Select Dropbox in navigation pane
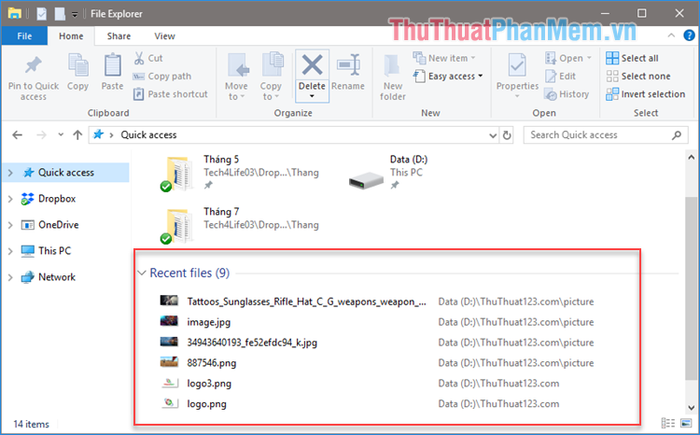The width and height of the screenshot is (700, 435). click(57, 199)
